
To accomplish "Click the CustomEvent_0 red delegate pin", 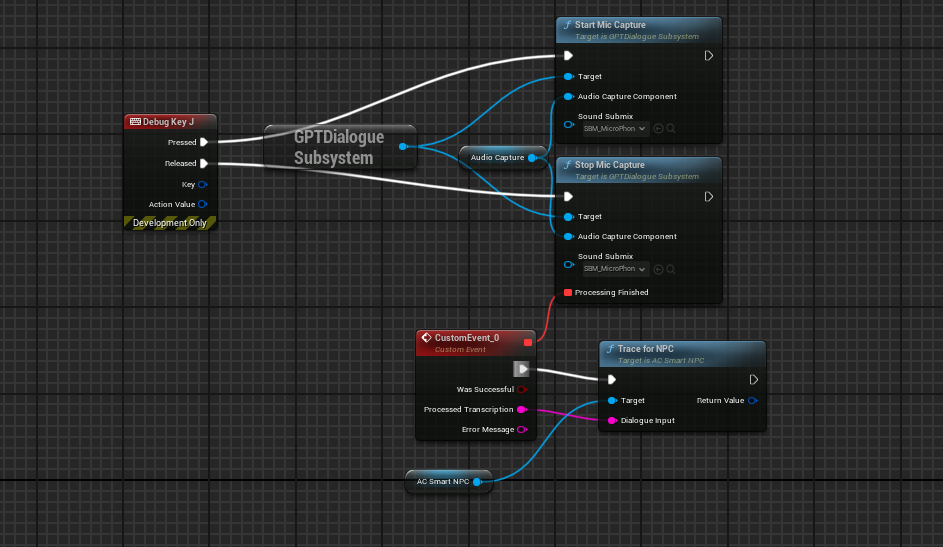I will tap(528, 342).
